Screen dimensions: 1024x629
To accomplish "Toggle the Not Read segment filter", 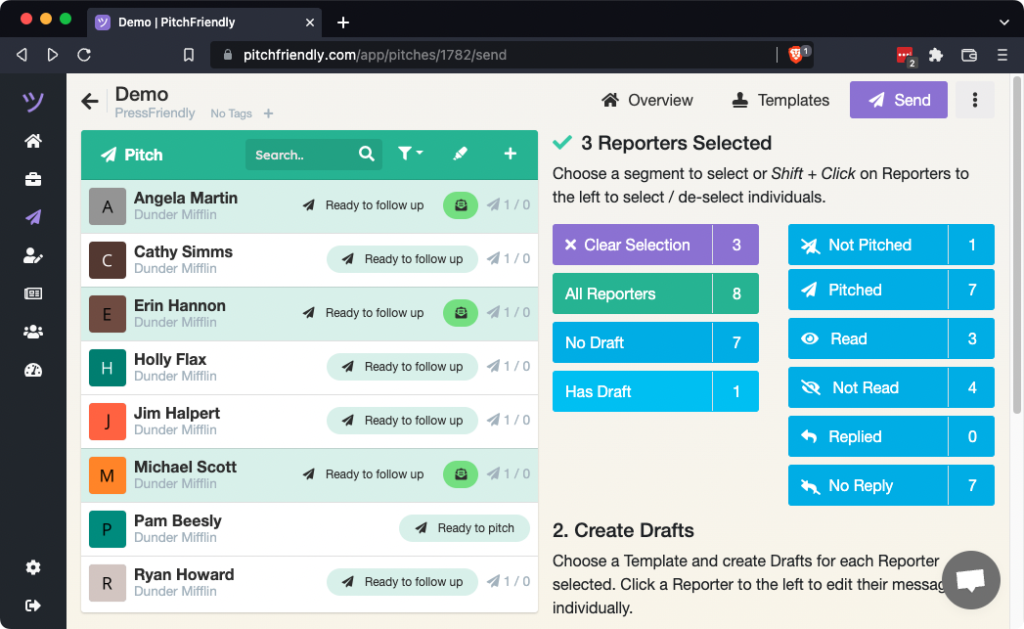I will 890,388.
